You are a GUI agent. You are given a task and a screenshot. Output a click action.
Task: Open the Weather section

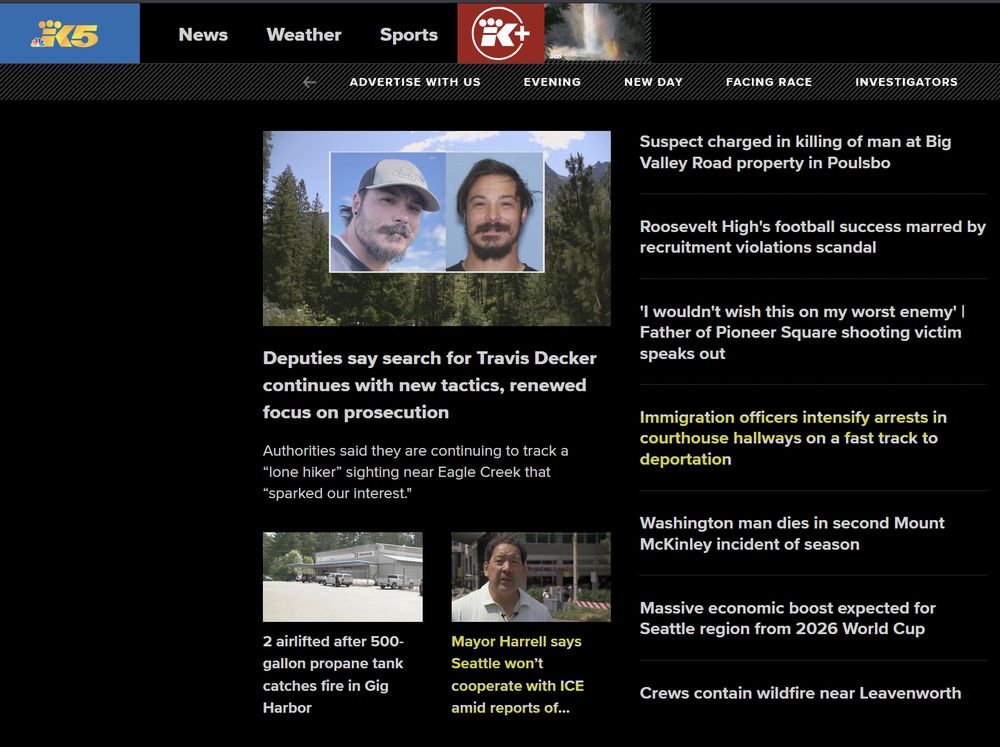303,34
